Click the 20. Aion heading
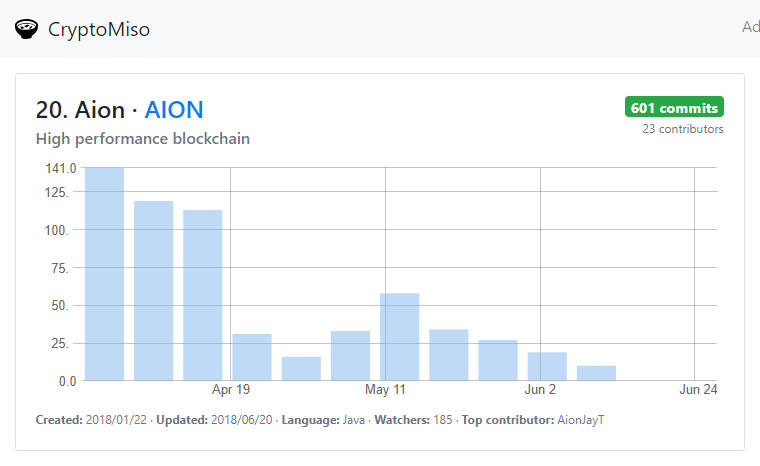 (80, 110)
